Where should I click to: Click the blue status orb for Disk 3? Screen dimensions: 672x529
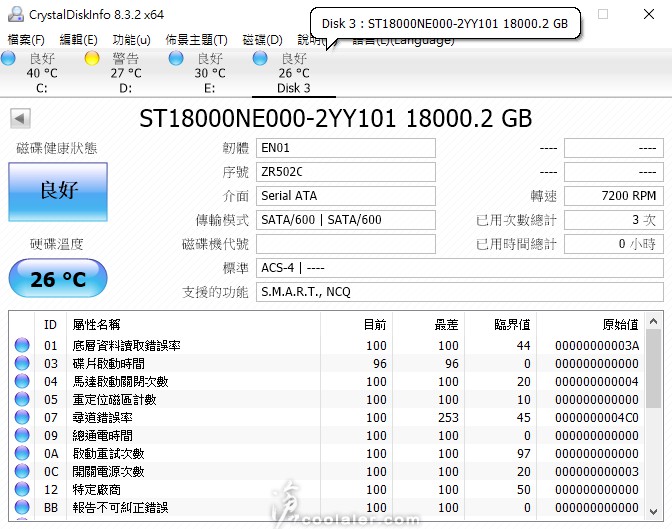pos(260,58)
